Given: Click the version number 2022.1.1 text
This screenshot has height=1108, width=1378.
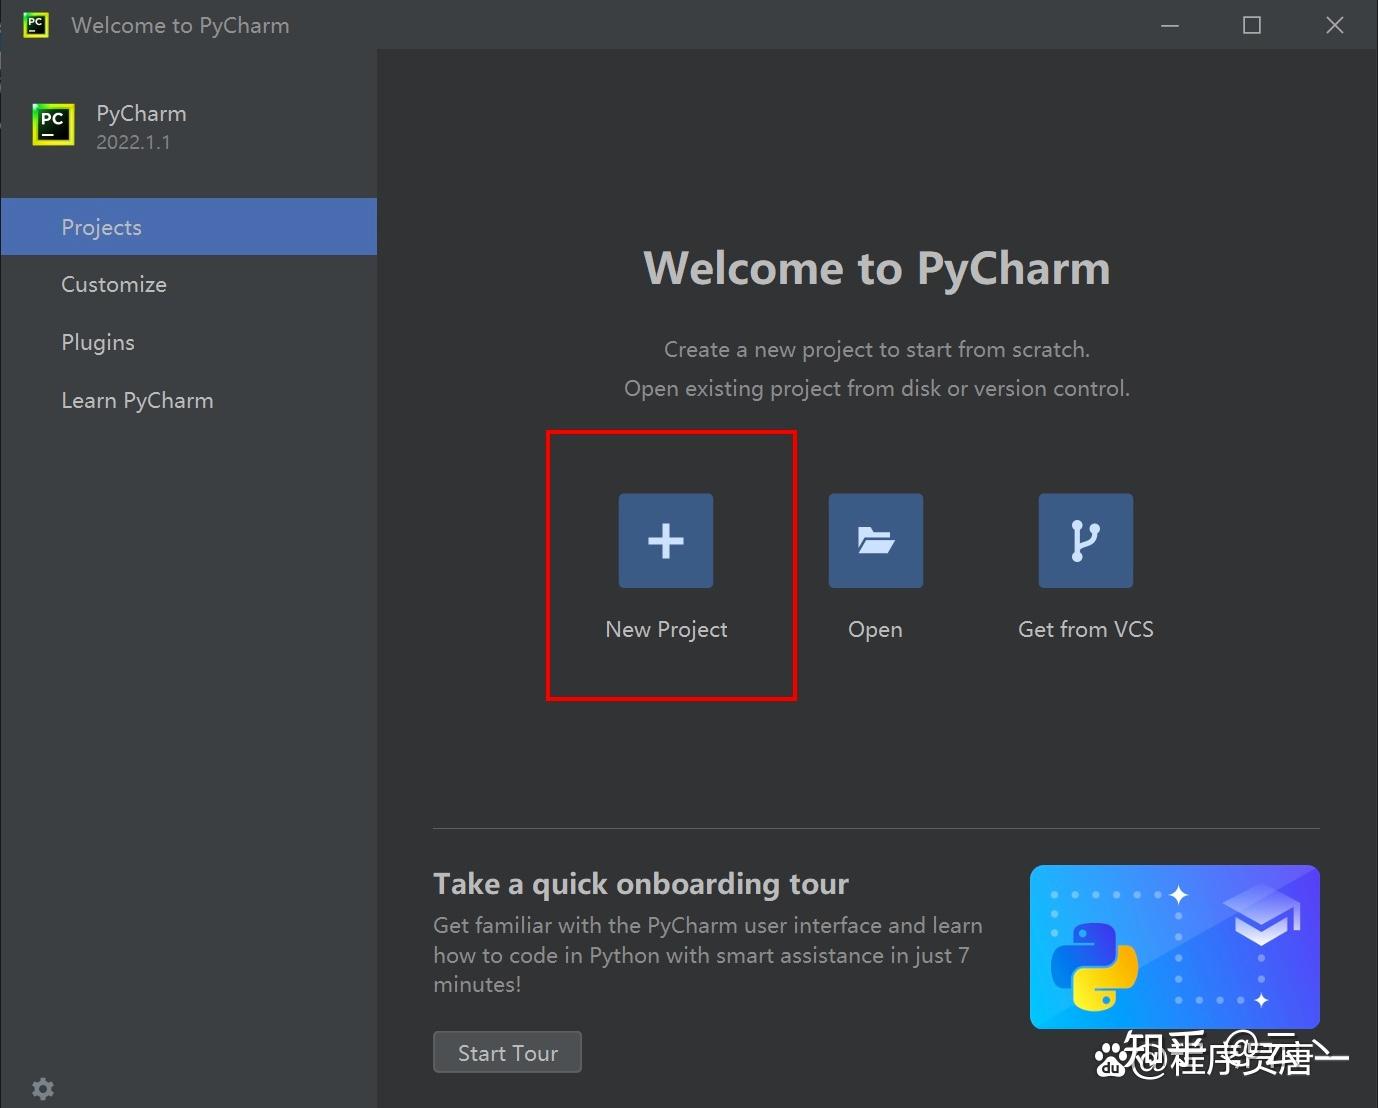Looking at the screenshot, I should click(134, 142).
